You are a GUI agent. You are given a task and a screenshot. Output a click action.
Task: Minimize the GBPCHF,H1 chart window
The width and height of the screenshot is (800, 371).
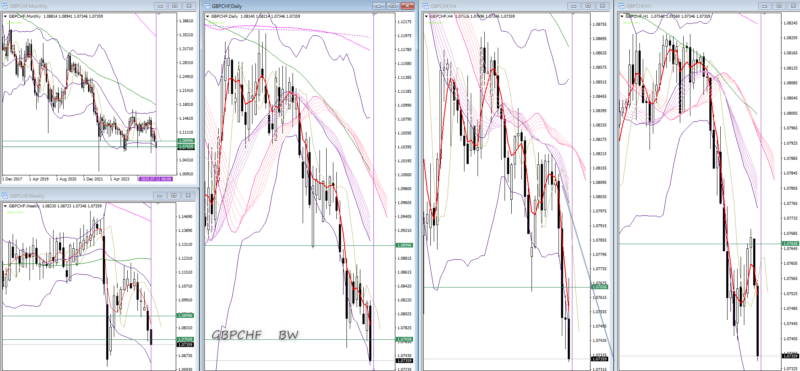click(765, 6)
